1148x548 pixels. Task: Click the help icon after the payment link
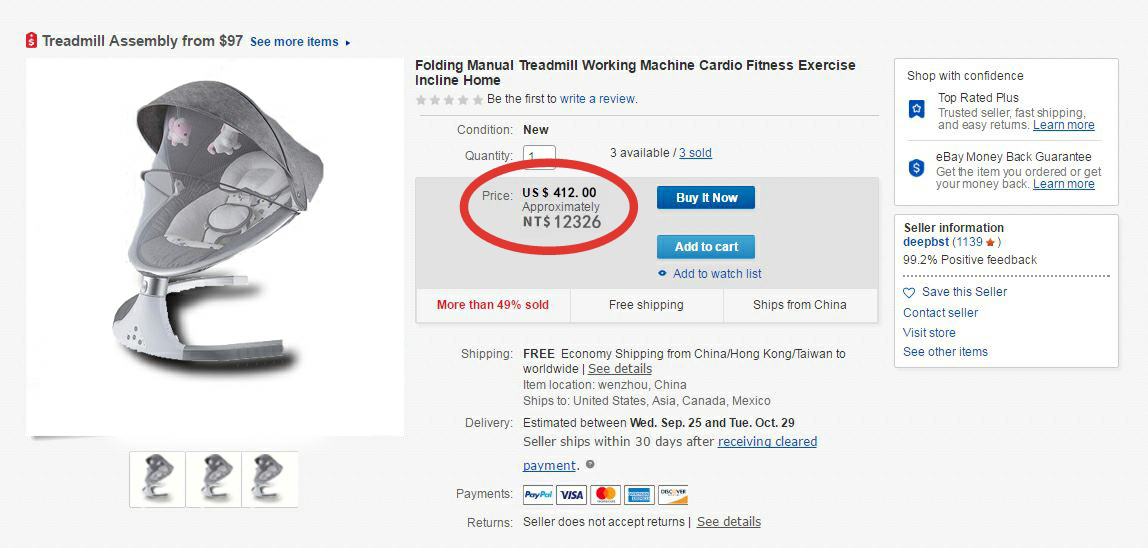(x=590, y=464)
